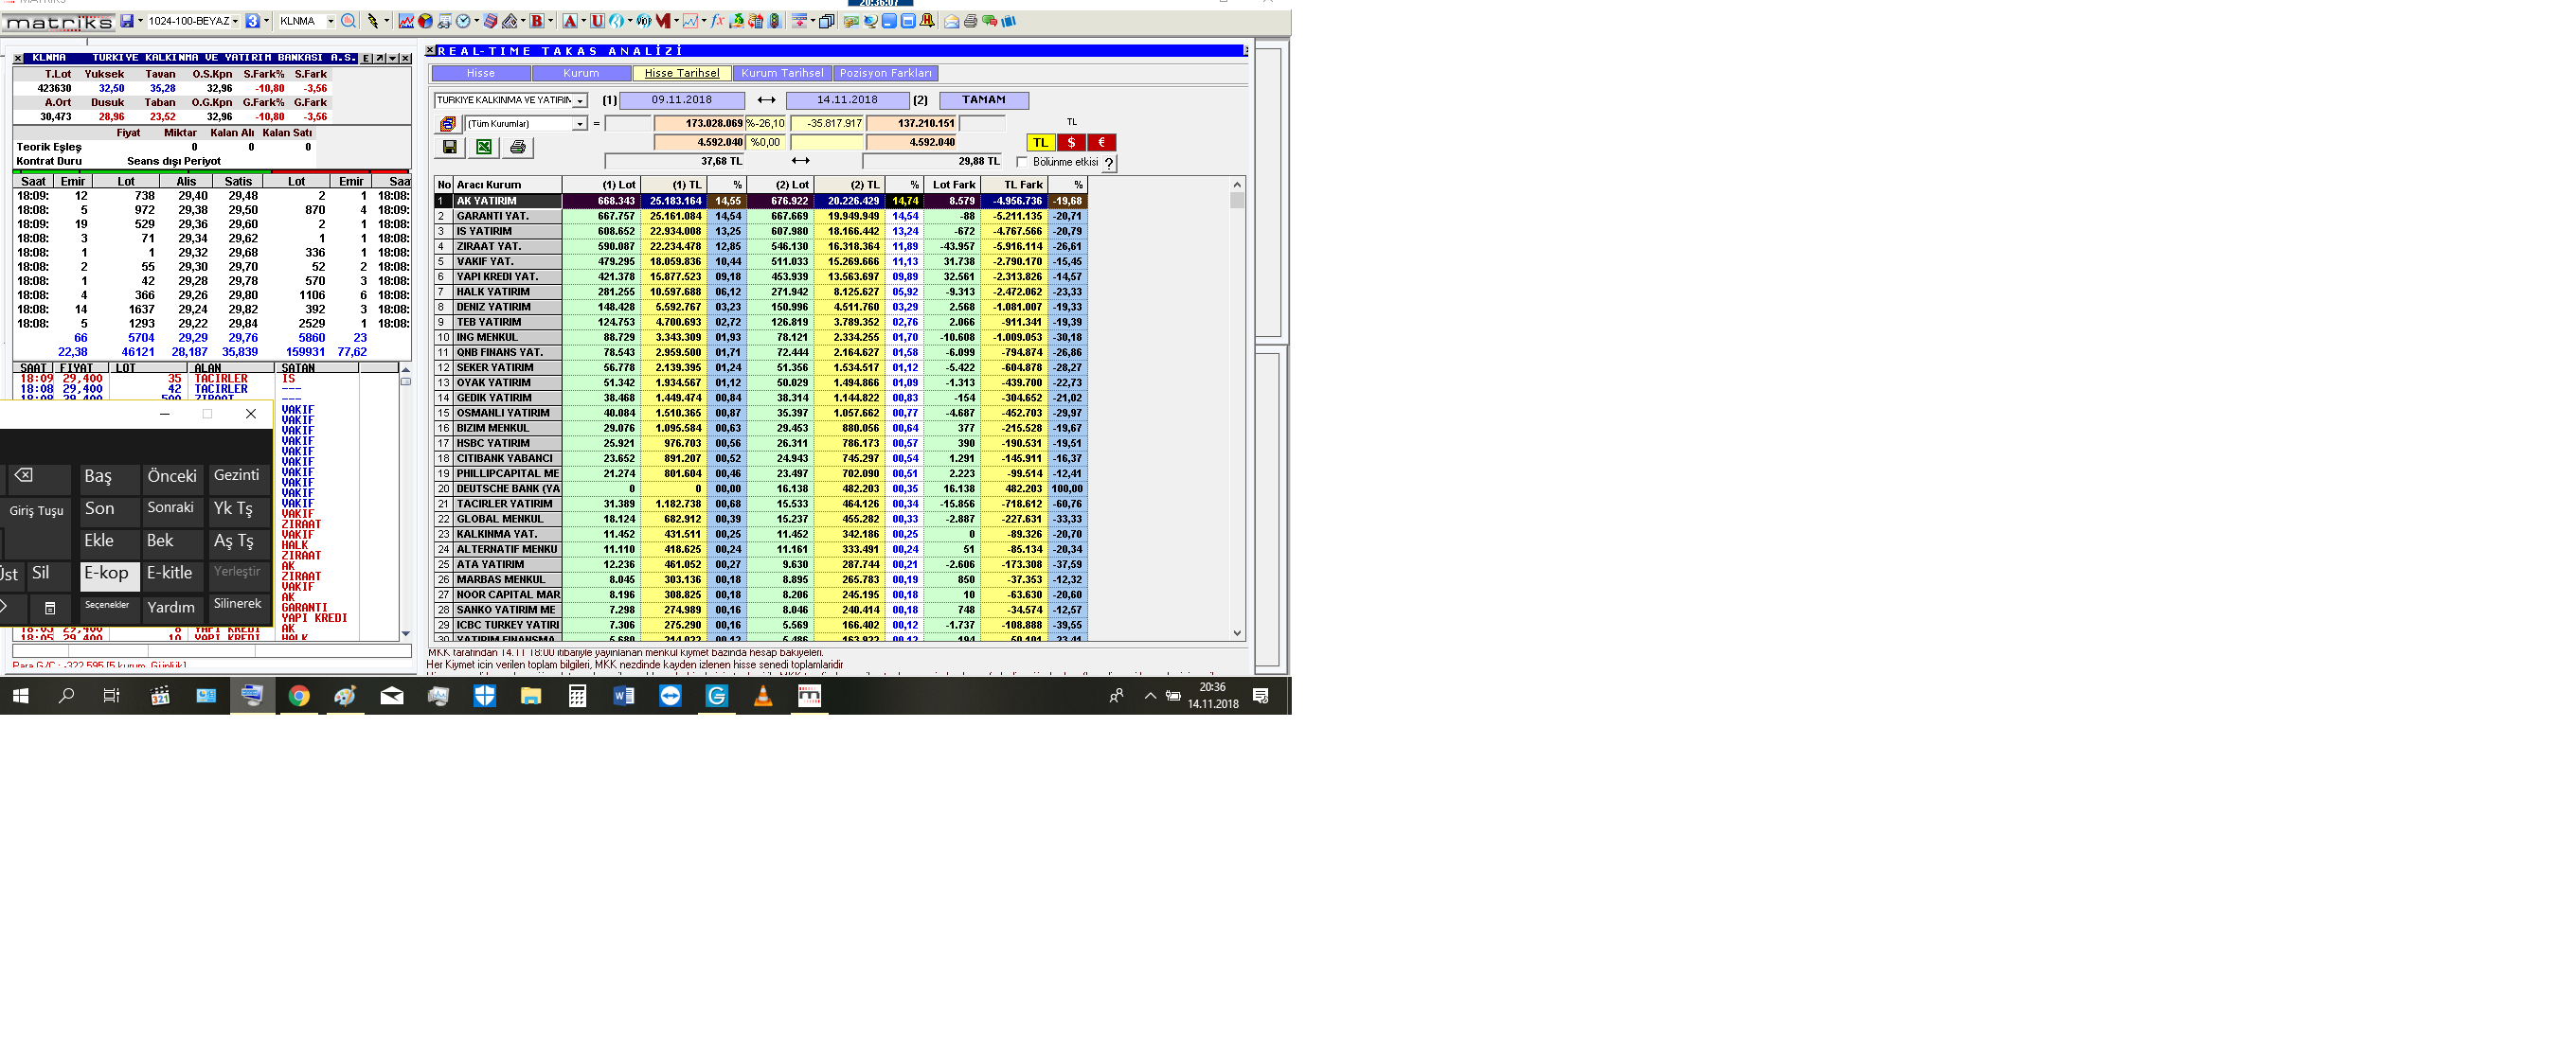Switch to the Kurum Tarihsel tab
Image resolution: width=2576 pixels, height=1064 pixels.
click(782, 73)
